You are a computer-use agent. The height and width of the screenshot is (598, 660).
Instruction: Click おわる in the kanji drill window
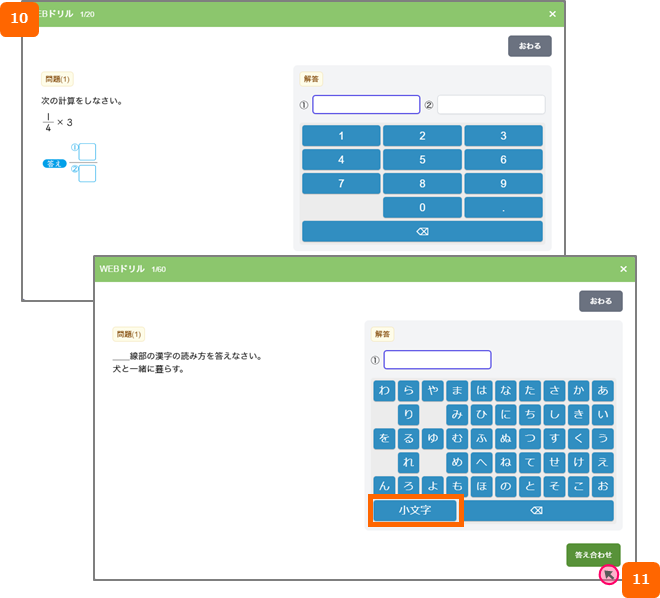point(600,301)
